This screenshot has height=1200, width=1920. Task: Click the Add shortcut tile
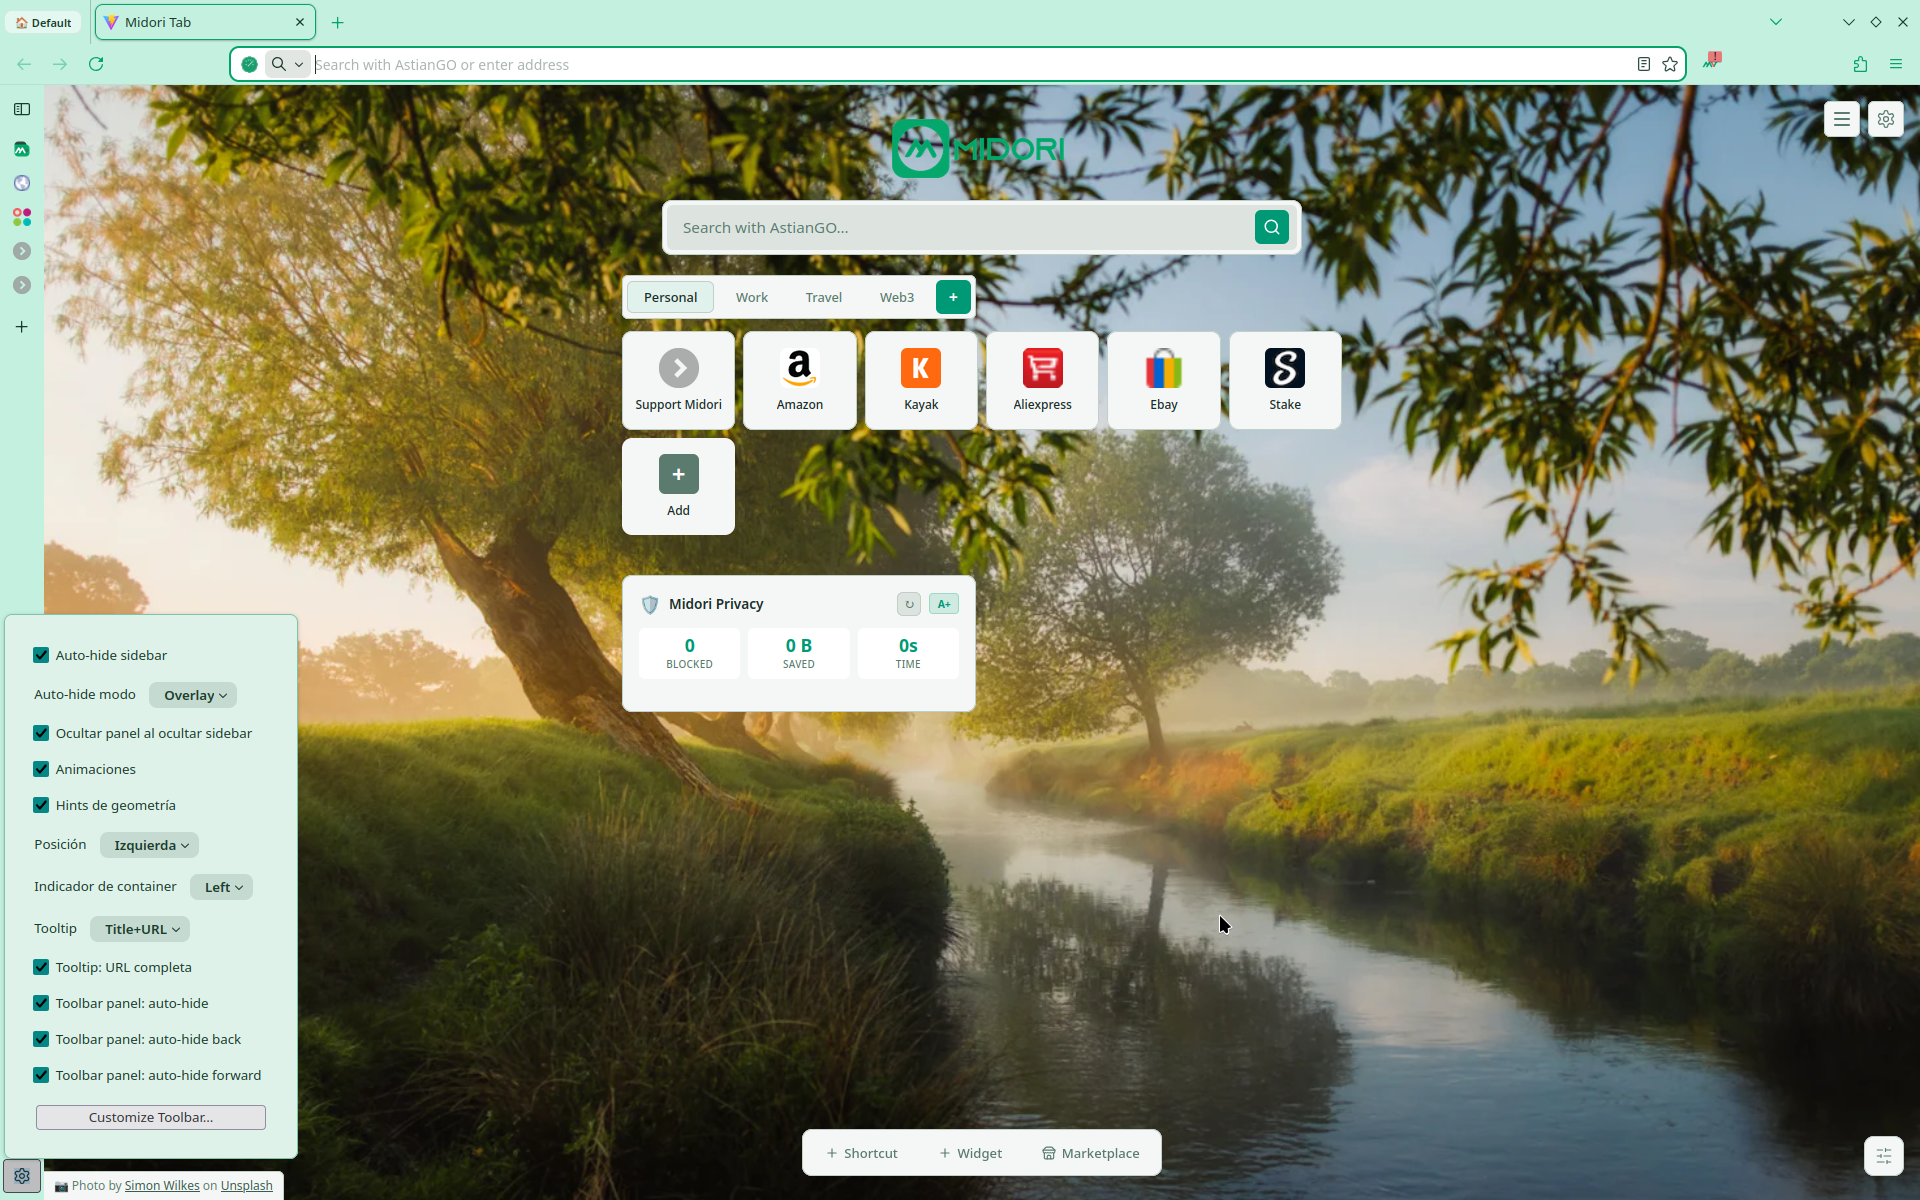click(x=678, y=487)
